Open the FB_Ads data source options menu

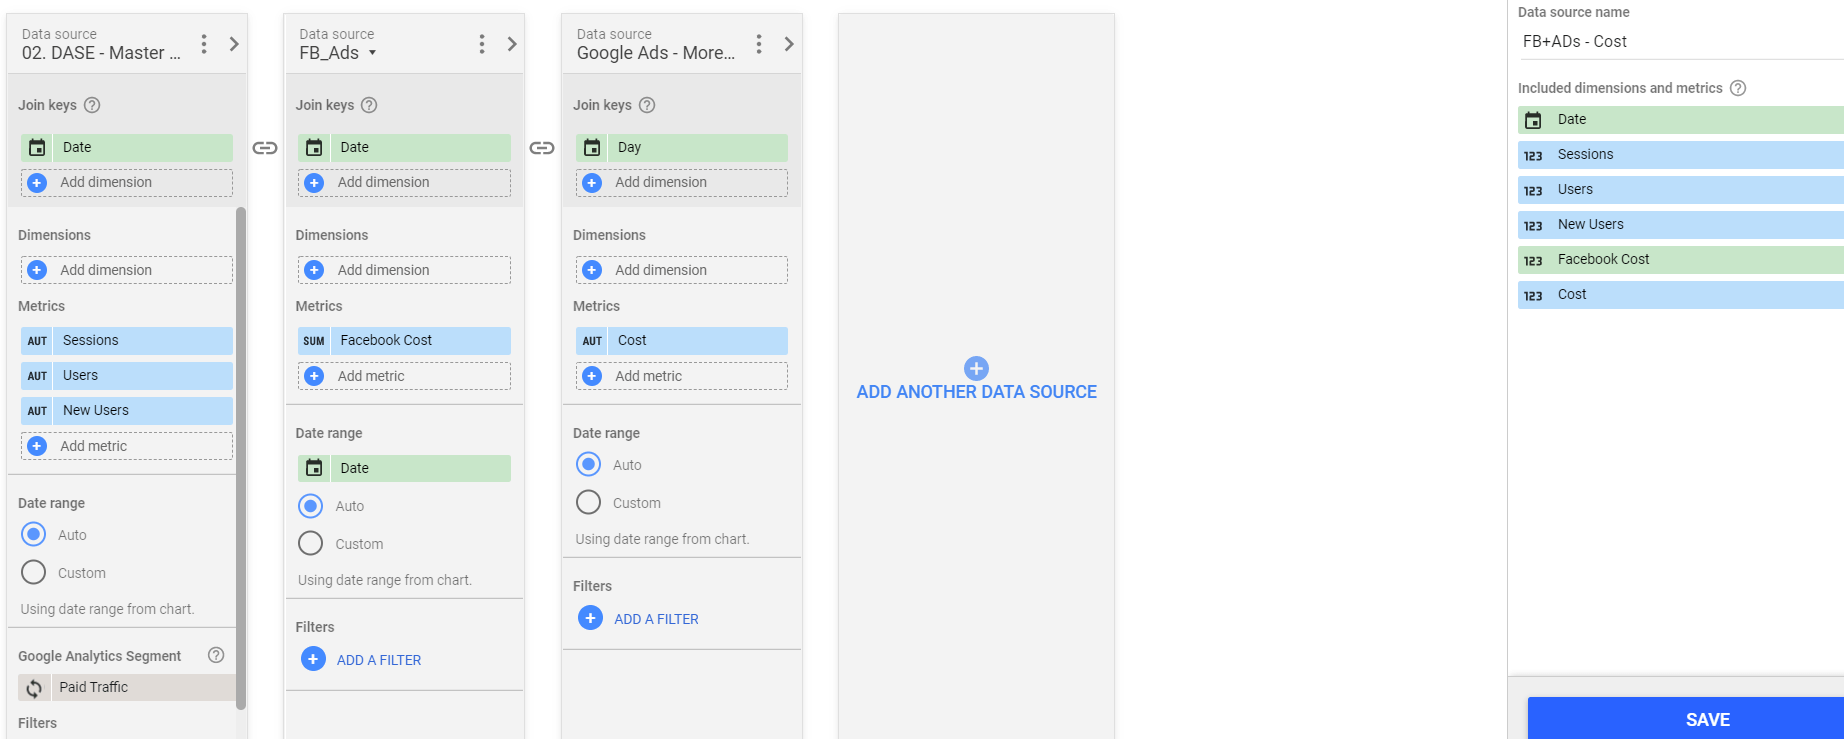[482, 44]
